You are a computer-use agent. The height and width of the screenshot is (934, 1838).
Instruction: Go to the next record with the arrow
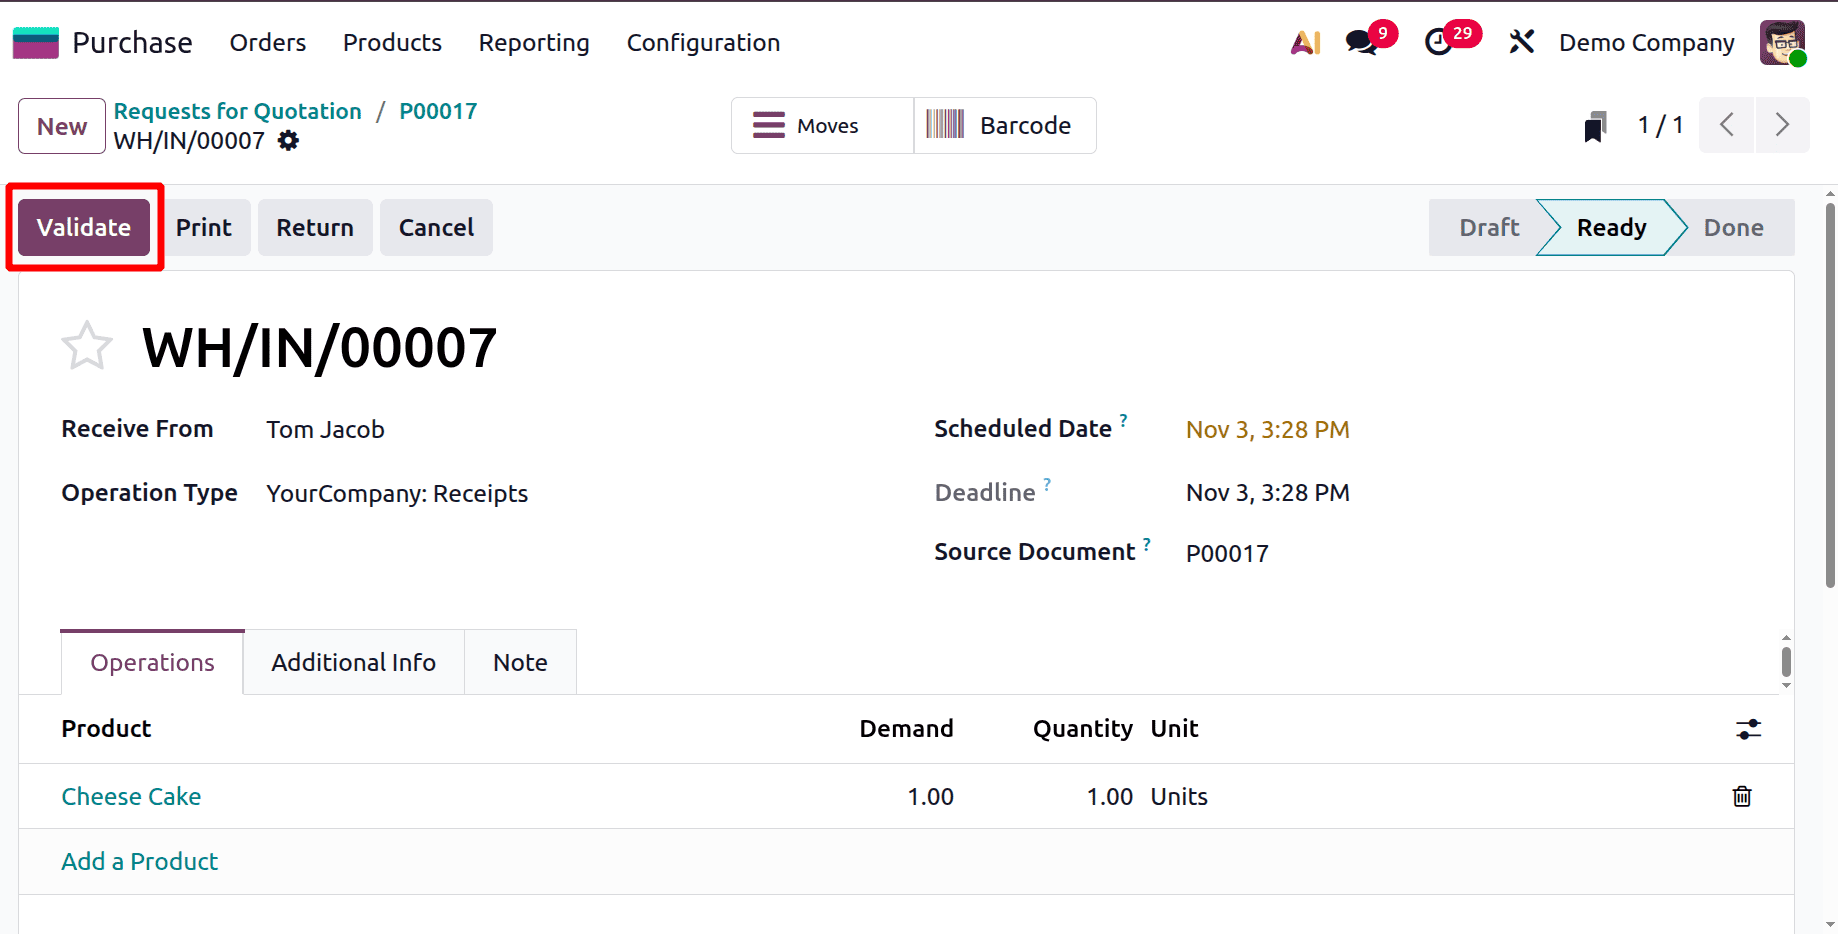click(1782, 125)
